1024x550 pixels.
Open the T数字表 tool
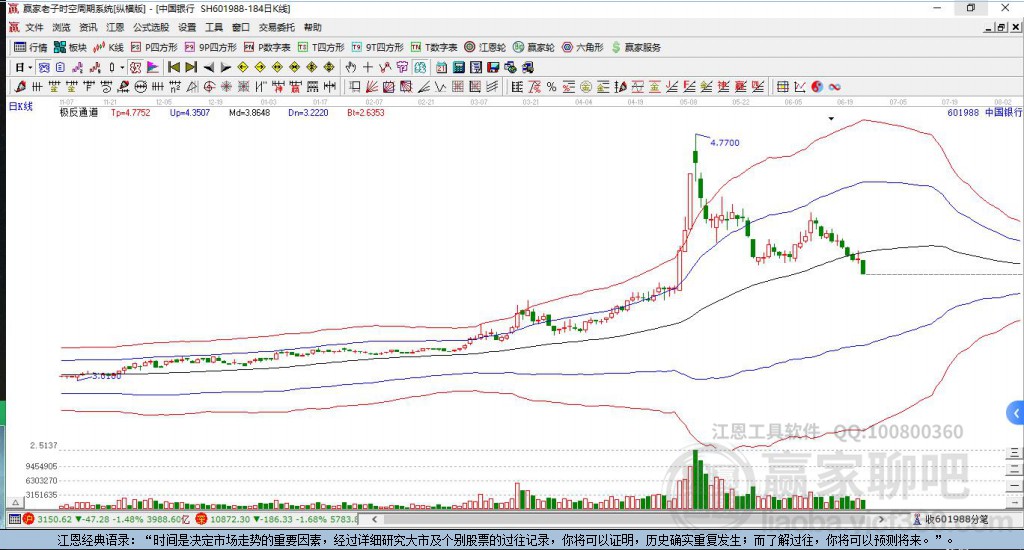click(434, 47)
